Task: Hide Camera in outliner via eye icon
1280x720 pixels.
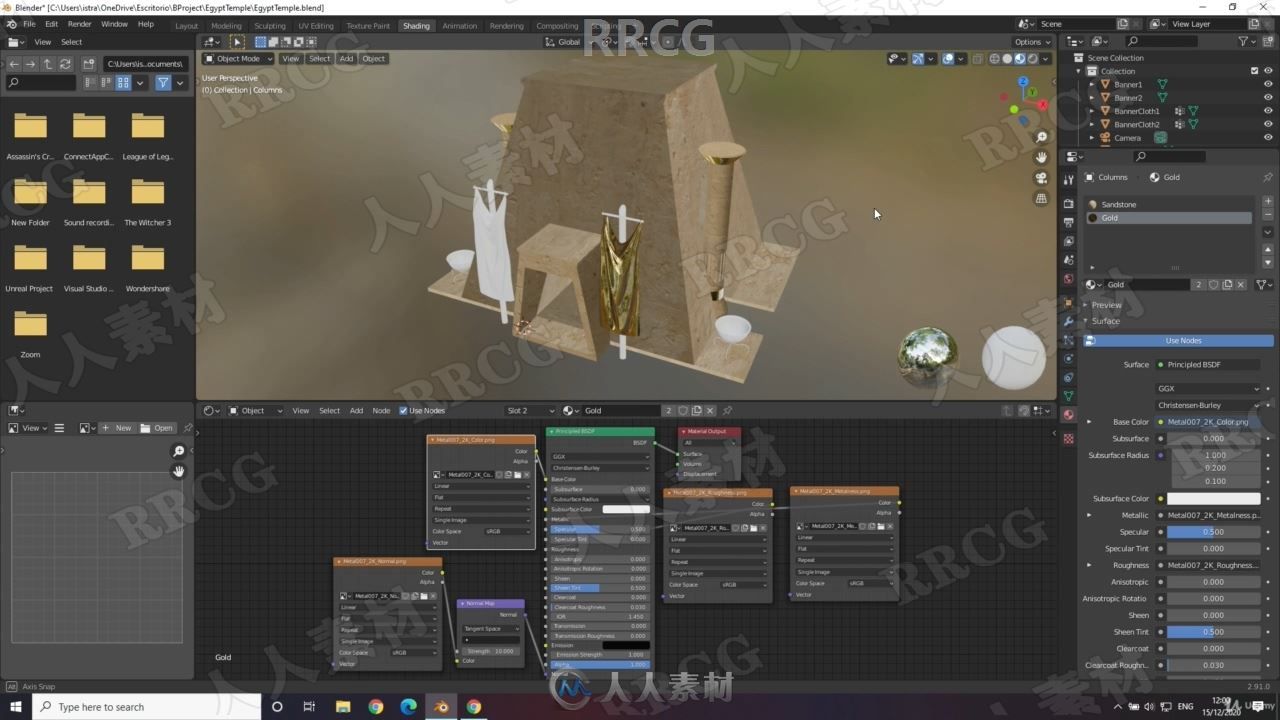Action: click(x=1268, y=138)
